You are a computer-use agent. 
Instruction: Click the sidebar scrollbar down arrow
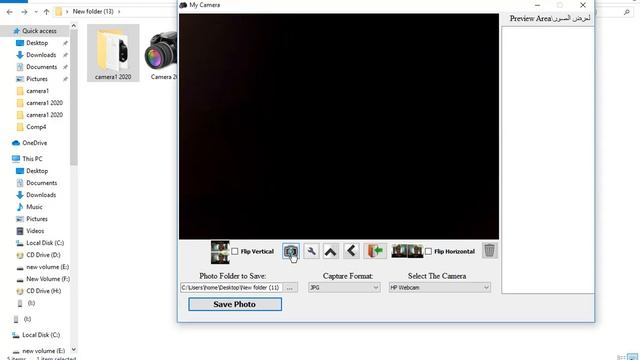pyautogui.click(x=73, y=349)
